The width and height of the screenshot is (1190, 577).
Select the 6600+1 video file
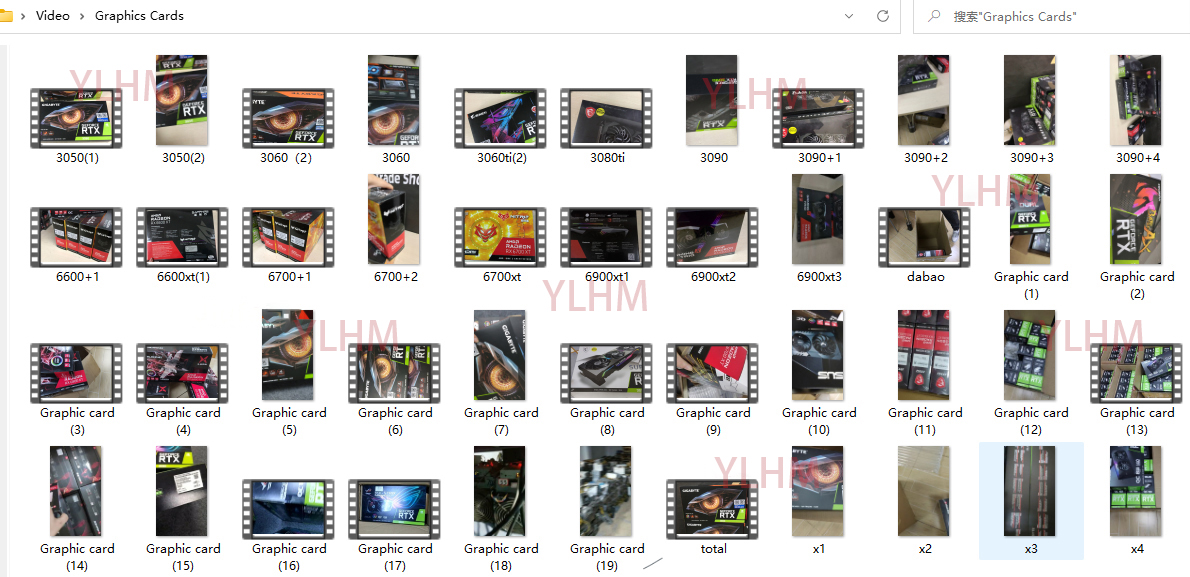coord(76,237)
